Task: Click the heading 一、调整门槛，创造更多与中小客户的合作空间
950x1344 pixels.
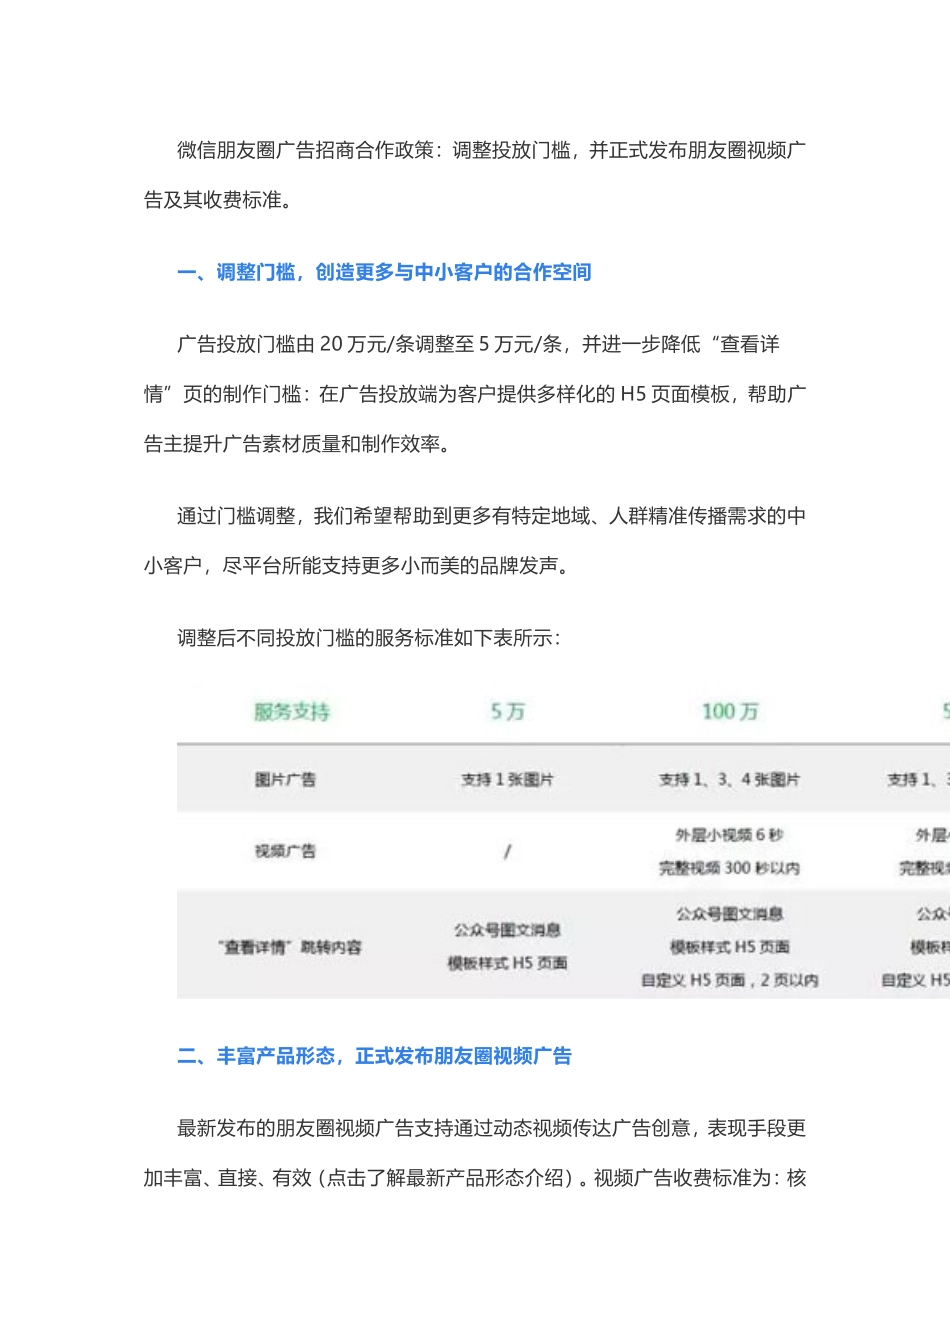Action: click(x=384, y=272)
